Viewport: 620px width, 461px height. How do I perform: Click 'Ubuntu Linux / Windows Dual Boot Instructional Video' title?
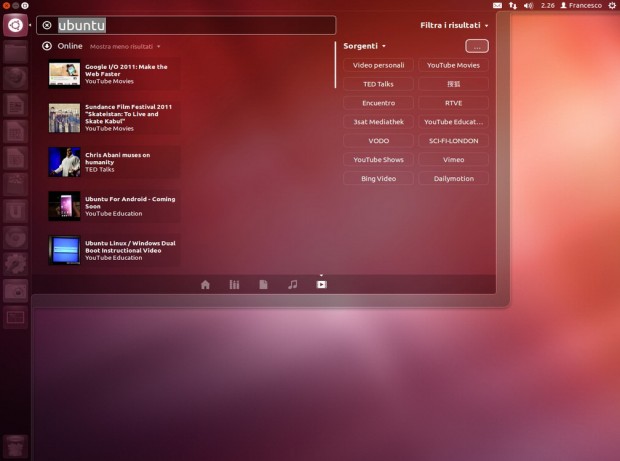130,247
